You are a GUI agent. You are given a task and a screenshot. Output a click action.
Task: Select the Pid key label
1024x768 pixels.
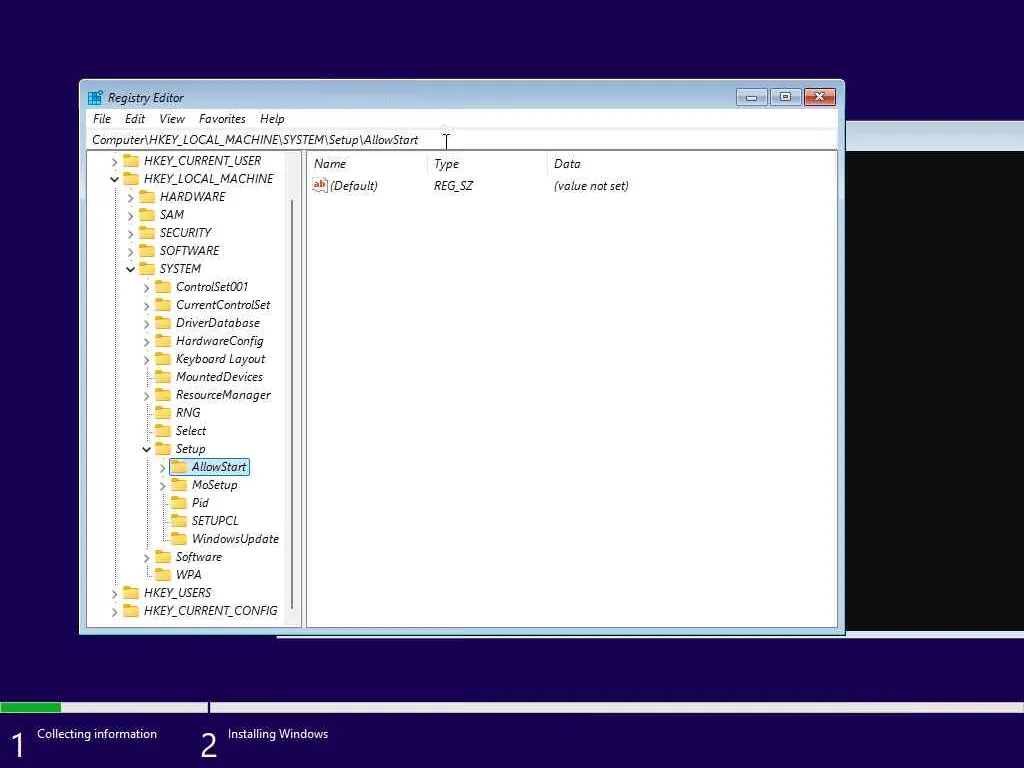200,503
